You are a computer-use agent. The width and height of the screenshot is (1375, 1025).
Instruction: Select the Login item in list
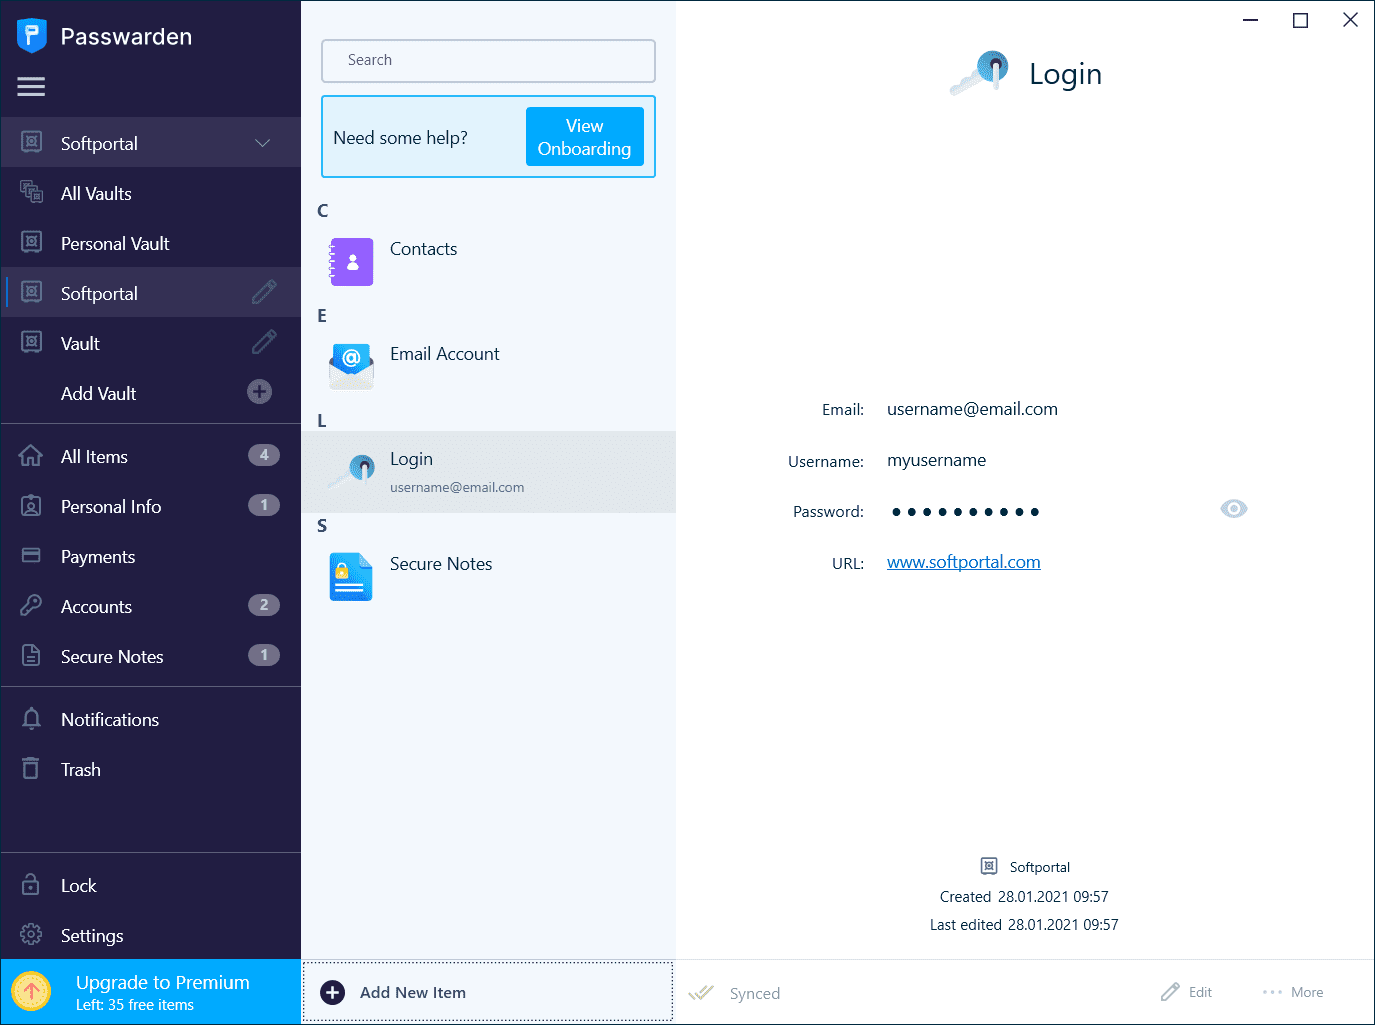489,472
